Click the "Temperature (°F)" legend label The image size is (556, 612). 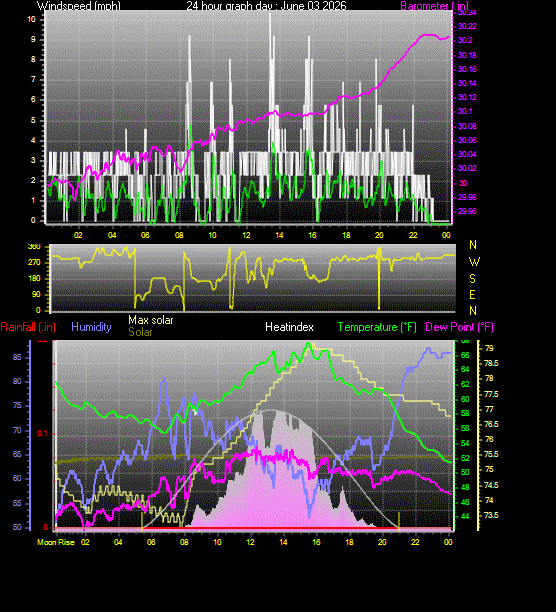click(377, 327)
